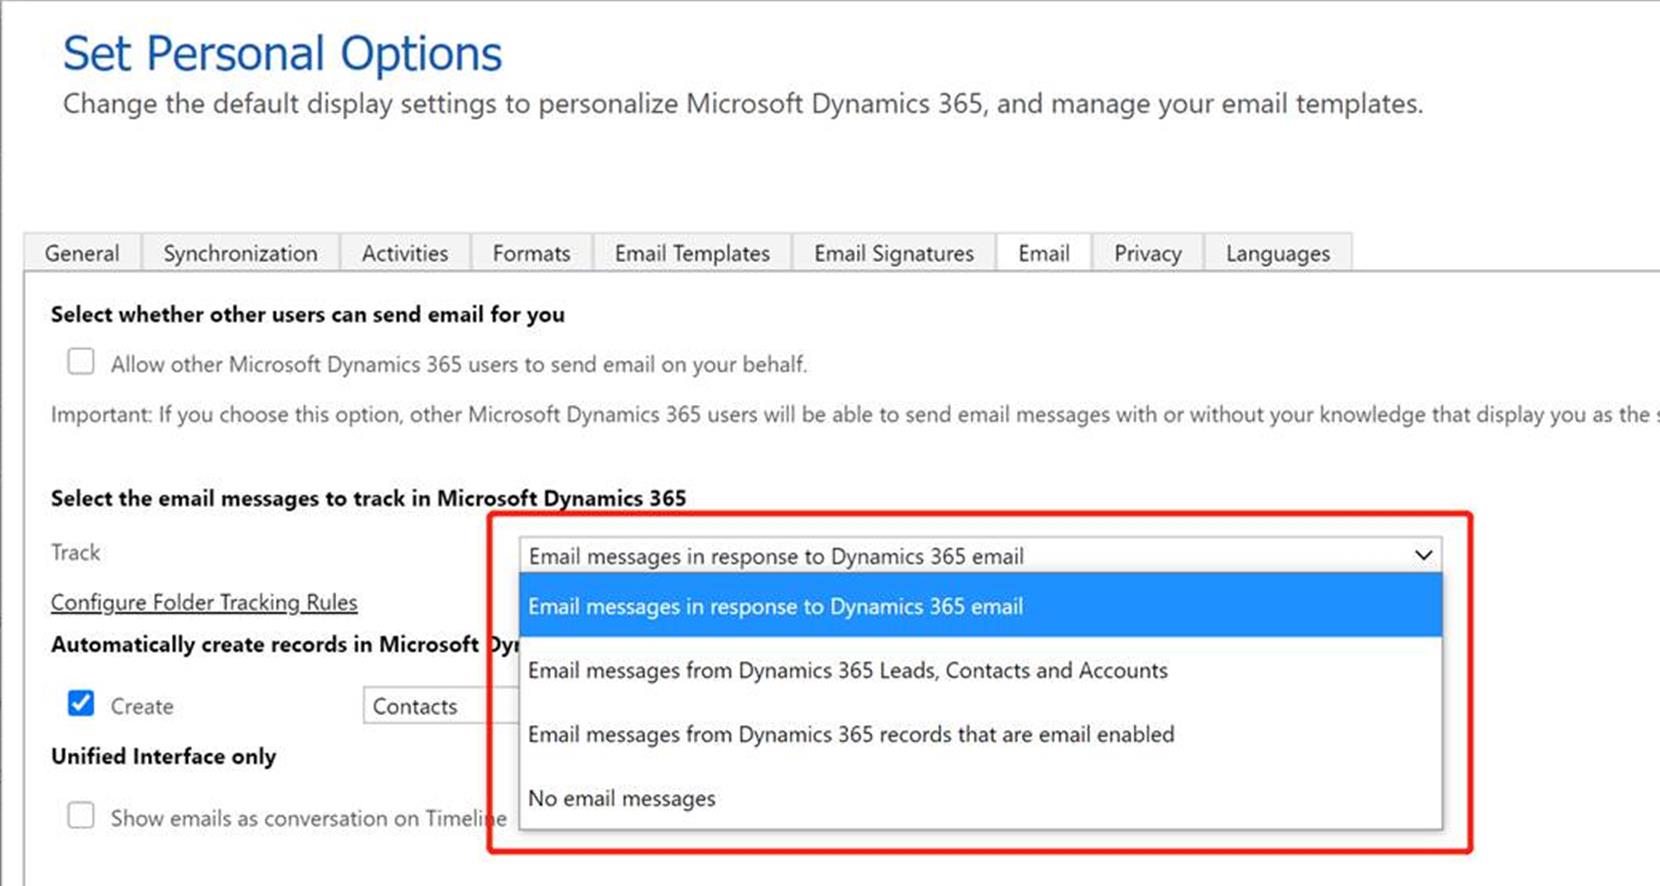Go to the Activities tab
The width and height of the screenshot is (1660, 886).
[x=405, y=253]
